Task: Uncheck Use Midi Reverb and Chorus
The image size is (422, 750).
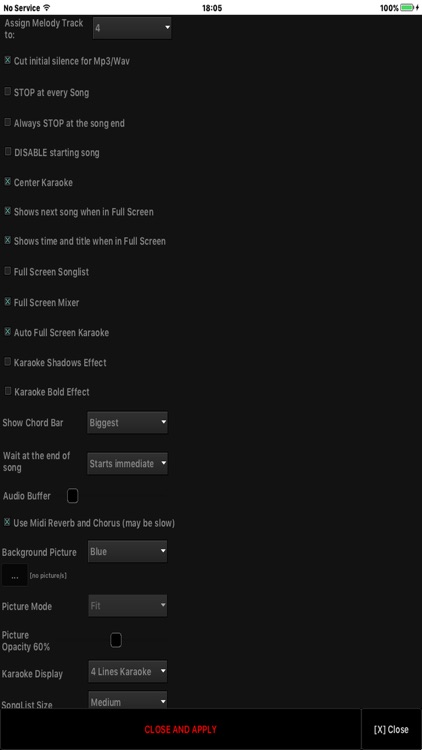Action: tap(8, 522)
